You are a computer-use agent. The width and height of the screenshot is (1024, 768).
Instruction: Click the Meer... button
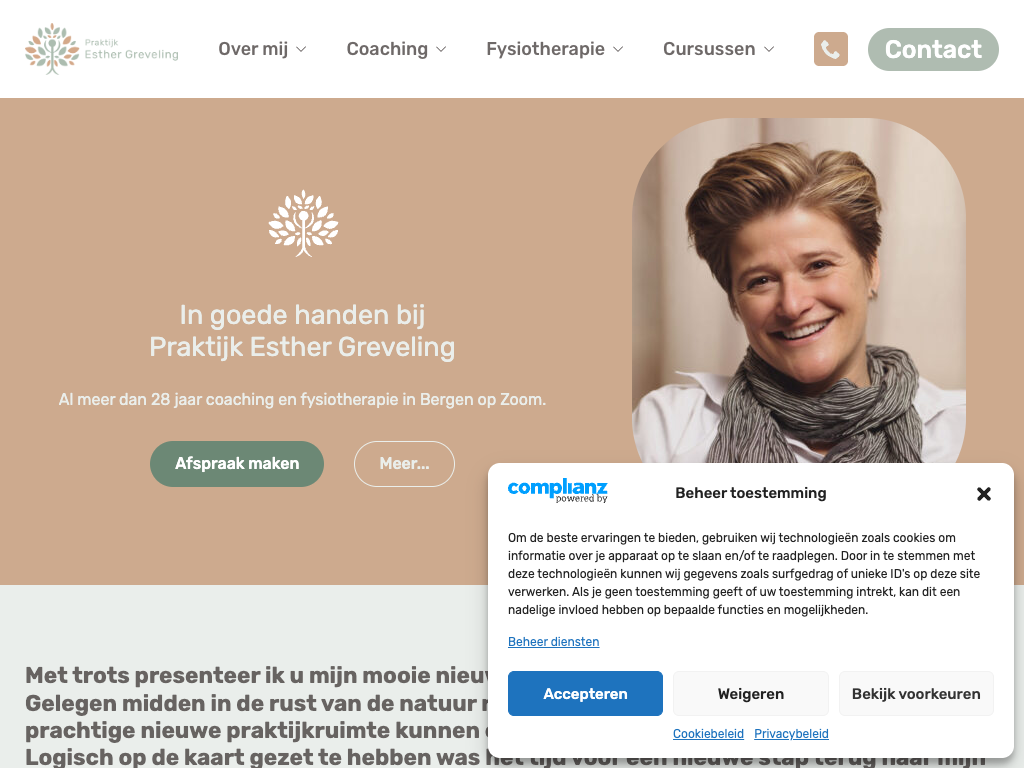coord(404,464)
